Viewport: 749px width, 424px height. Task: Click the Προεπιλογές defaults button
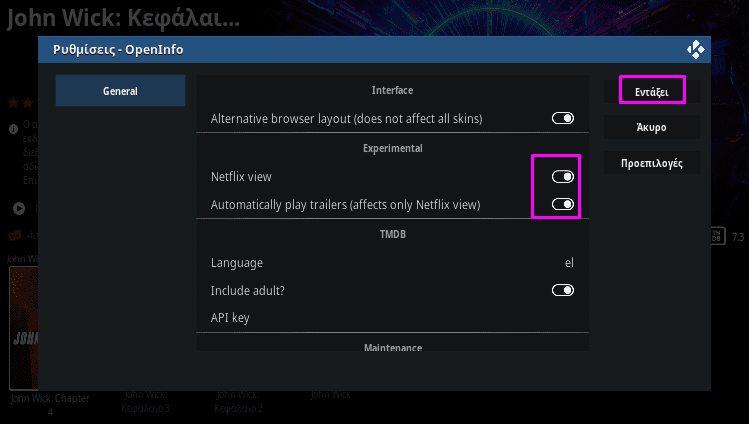click(652, 163)
